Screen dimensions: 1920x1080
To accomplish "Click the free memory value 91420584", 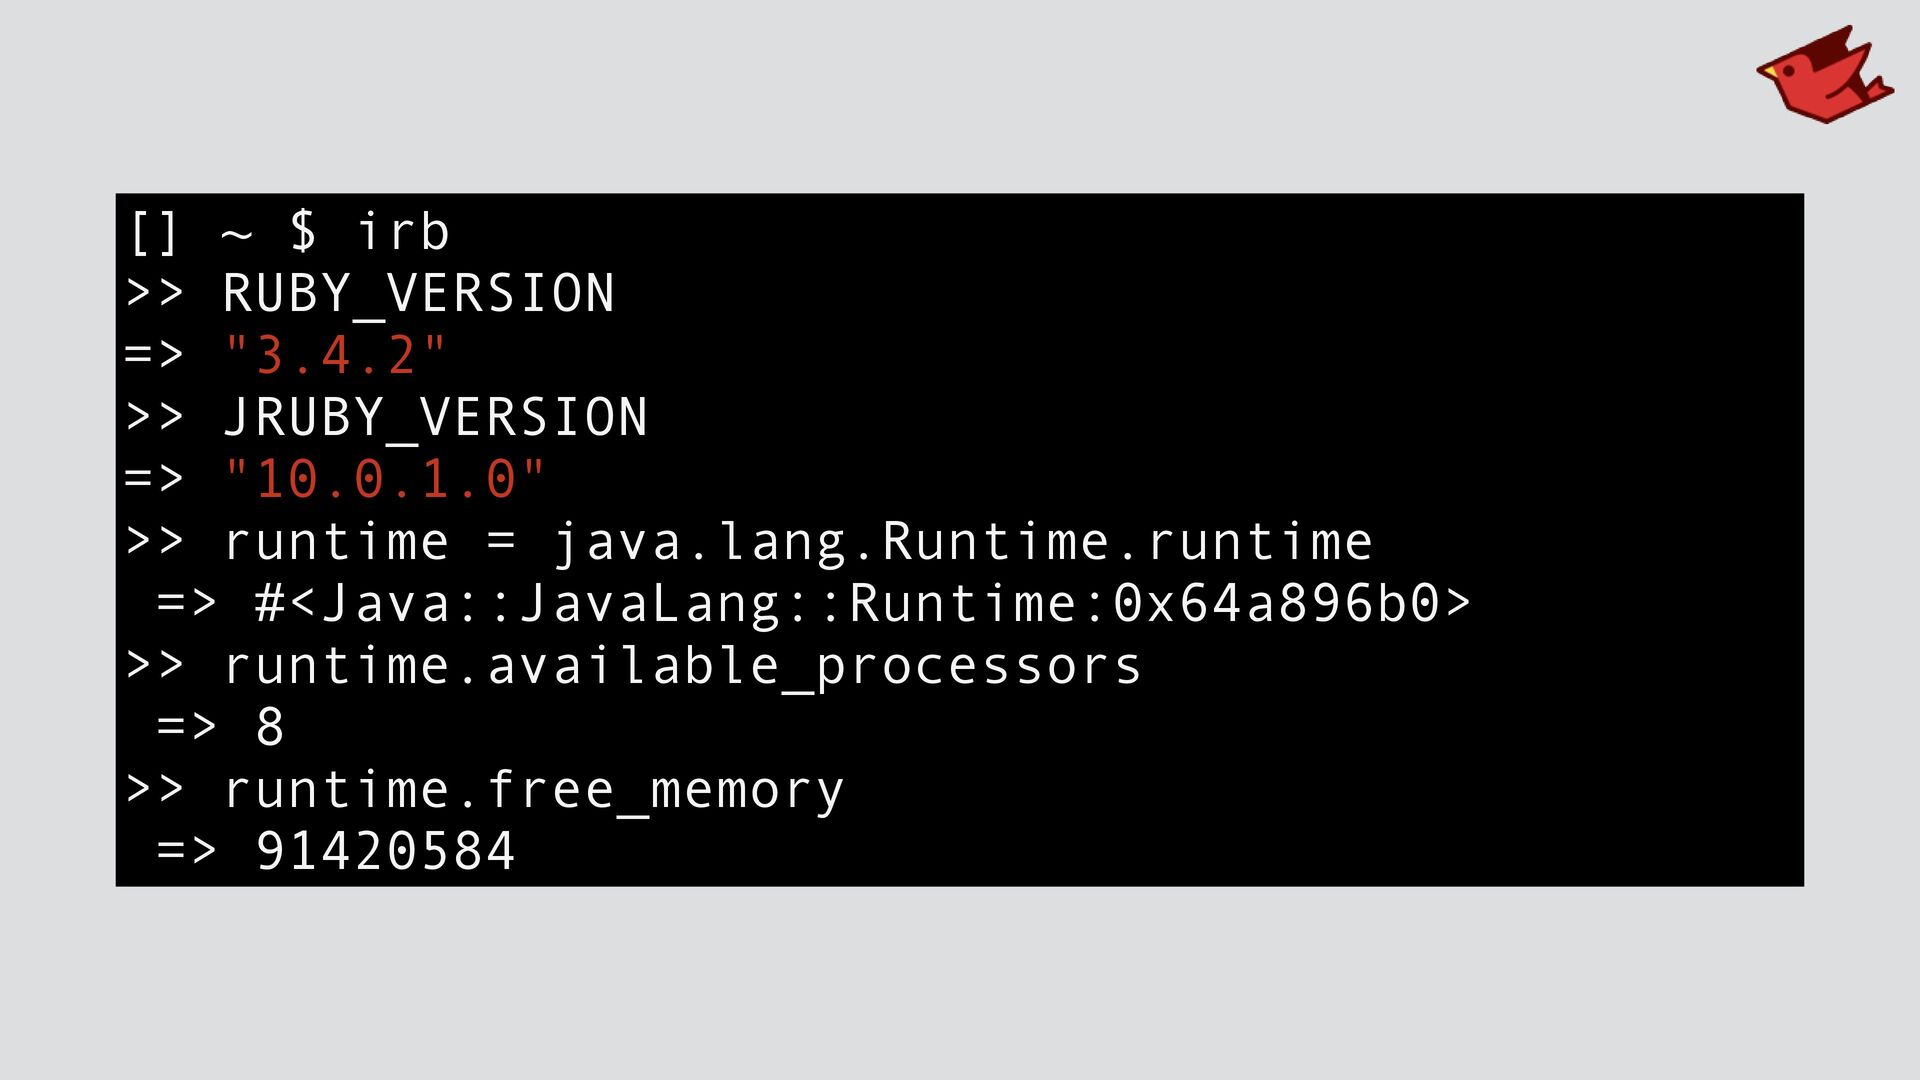I will 386,852.
